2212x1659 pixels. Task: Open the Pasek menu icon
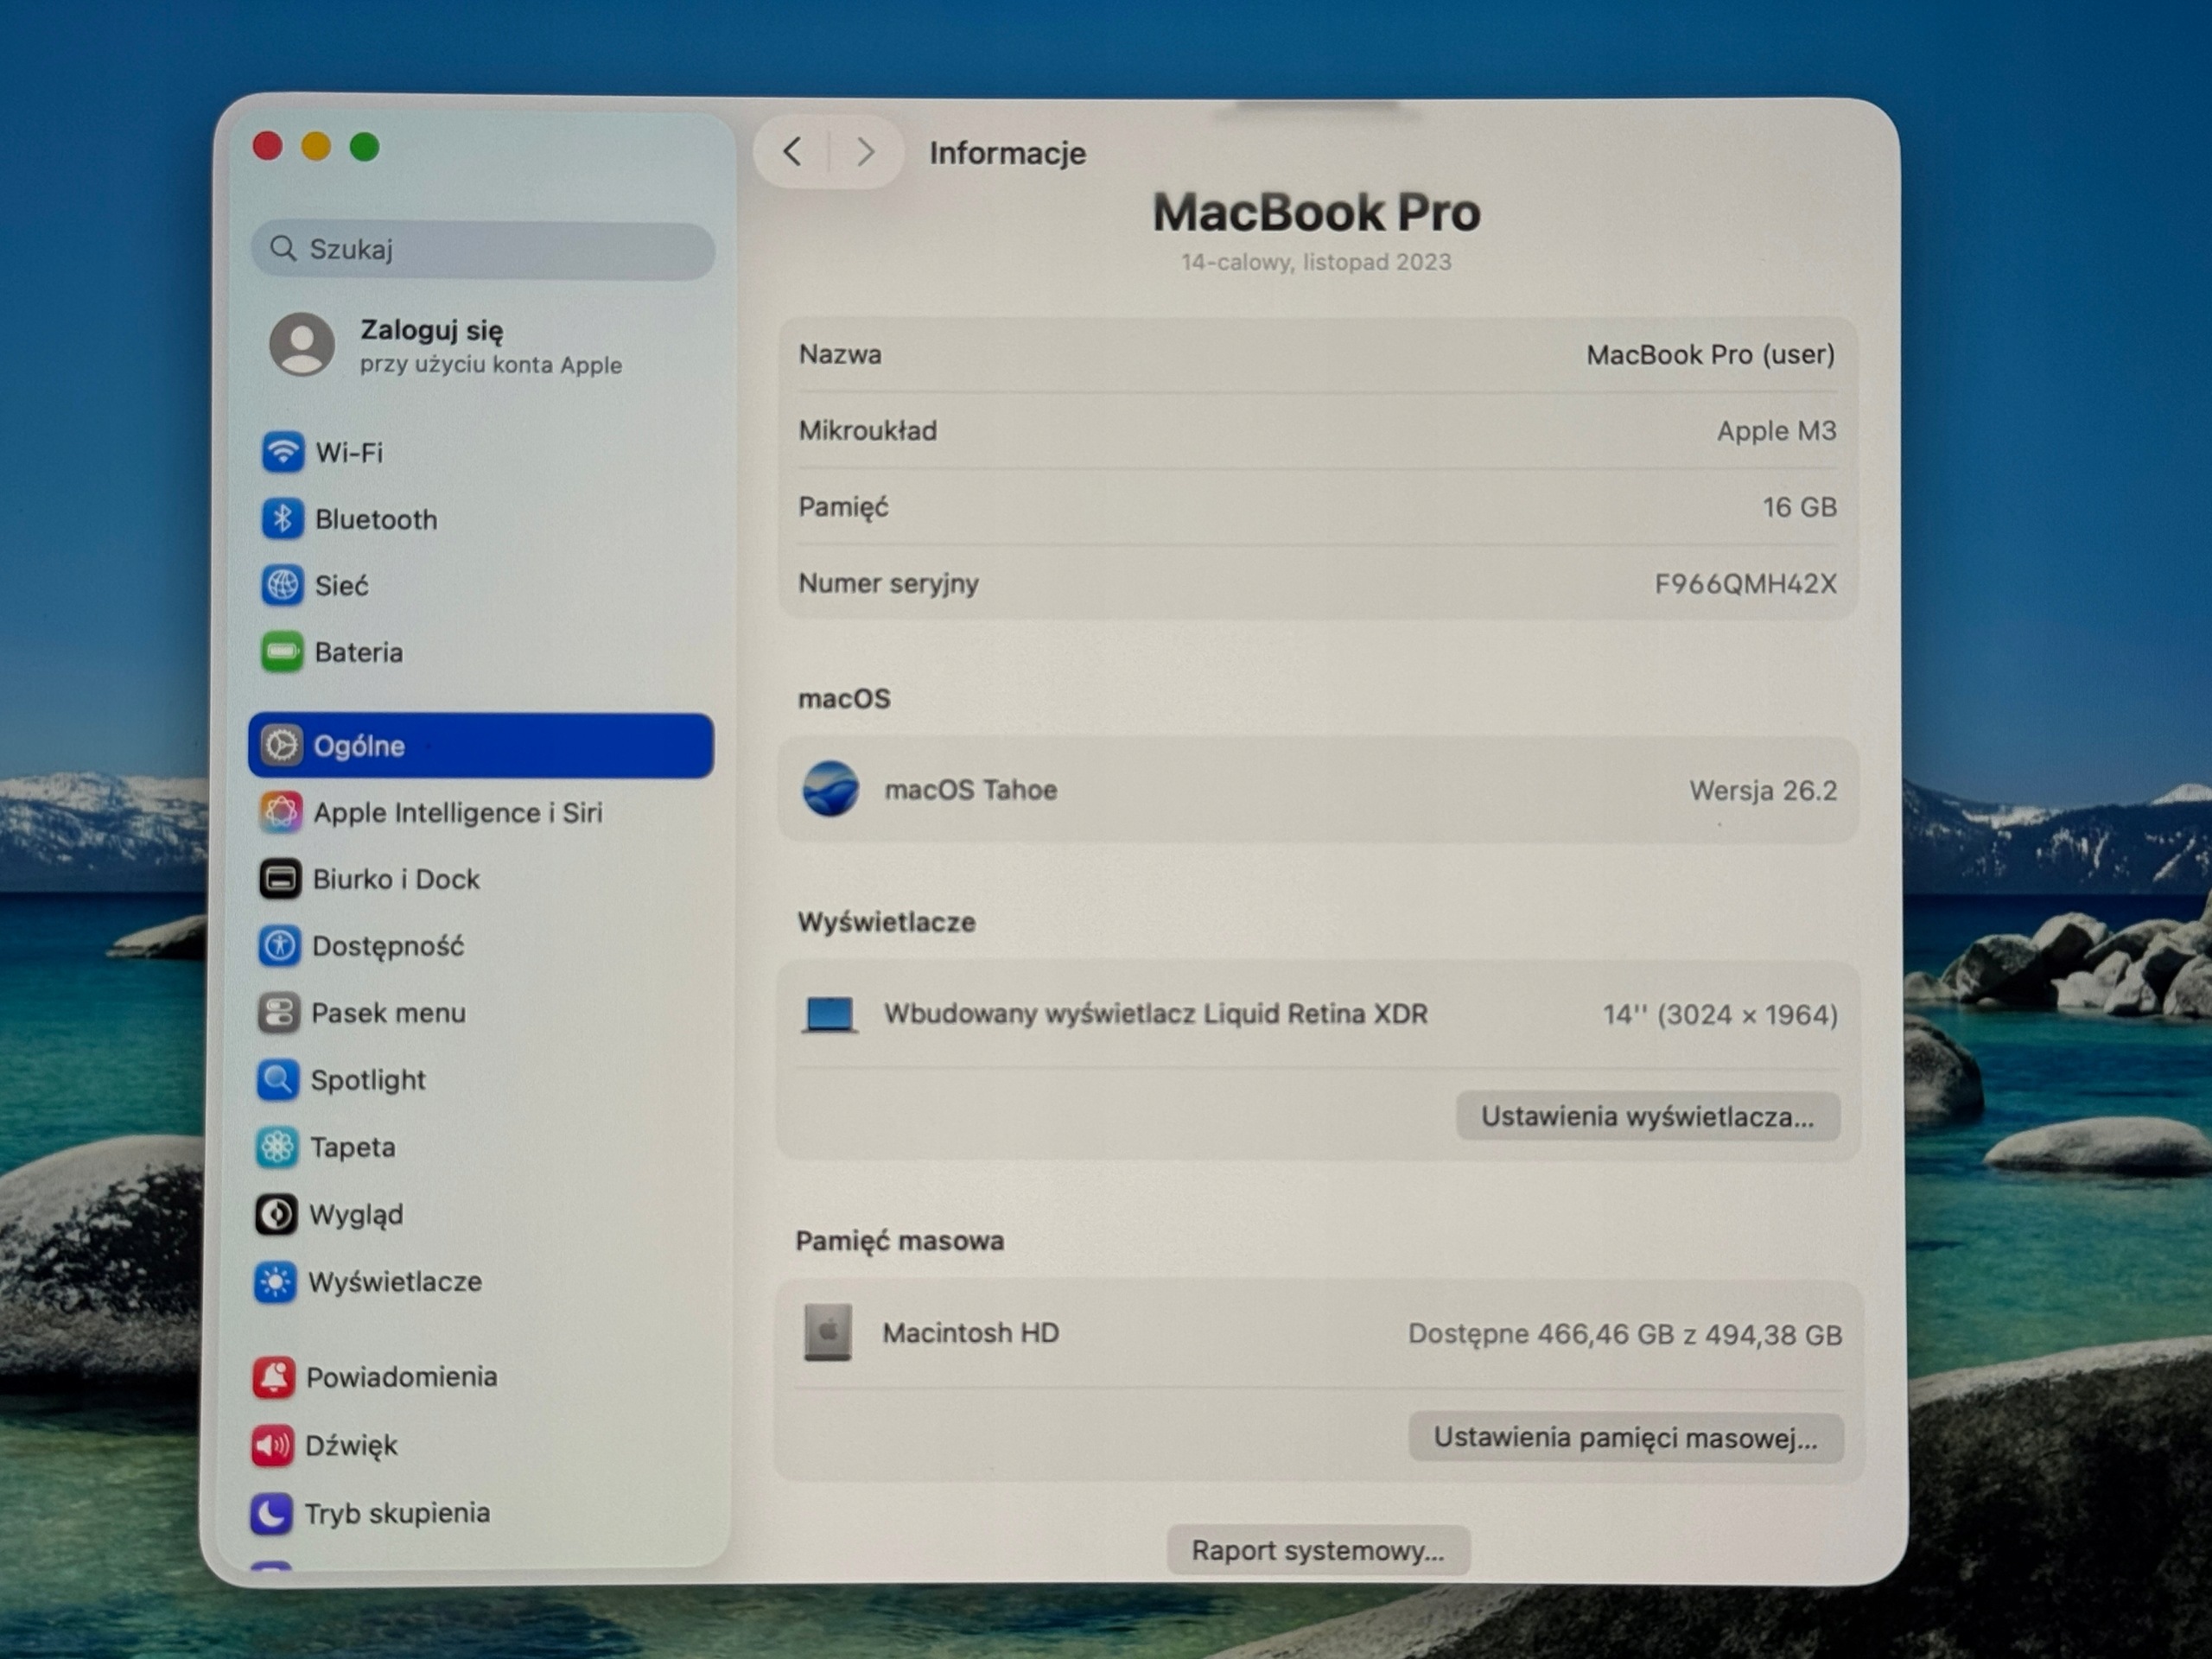(278, 1013)
